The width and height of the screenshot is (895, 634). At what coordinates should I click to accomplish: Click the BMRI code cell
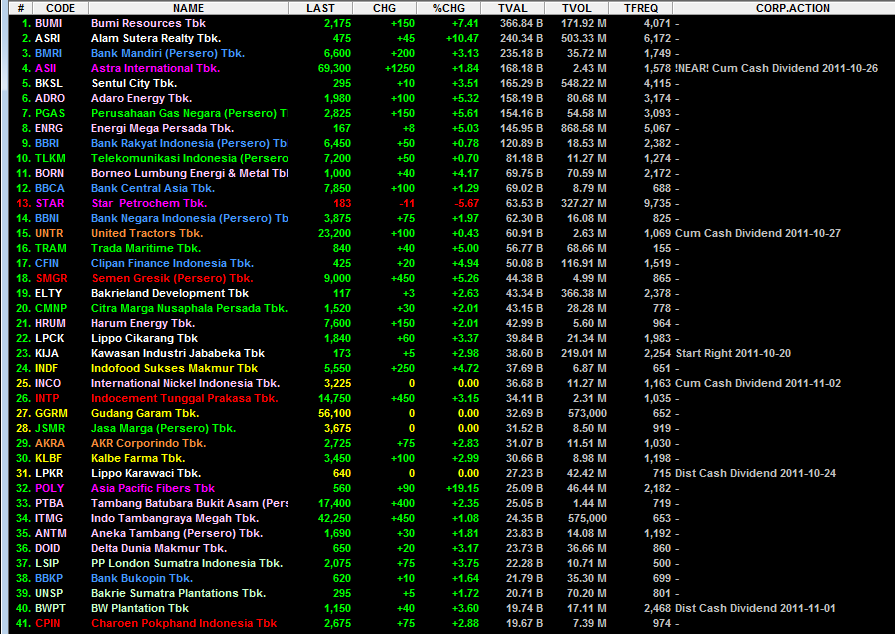(x=49, y=53)
